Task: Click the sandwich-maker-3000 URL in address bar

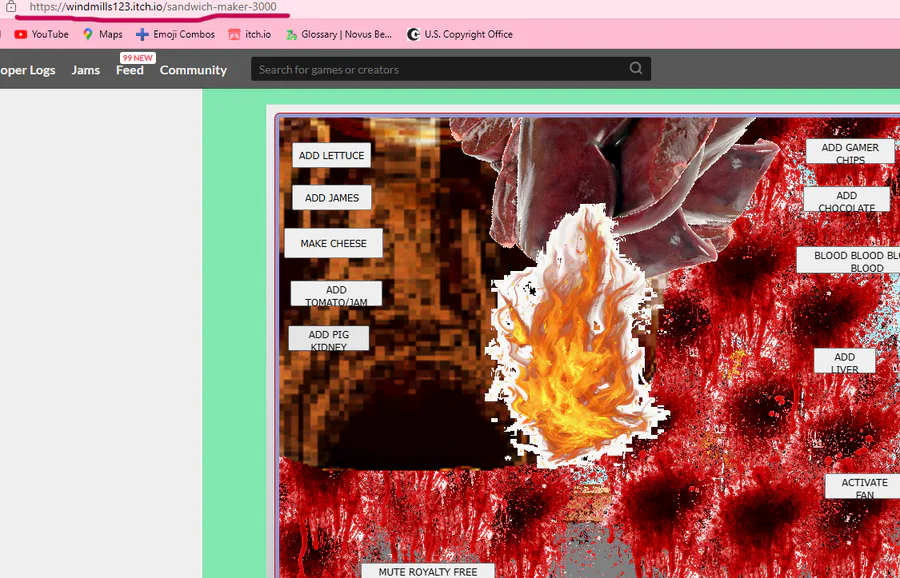Action: [153, 7]
